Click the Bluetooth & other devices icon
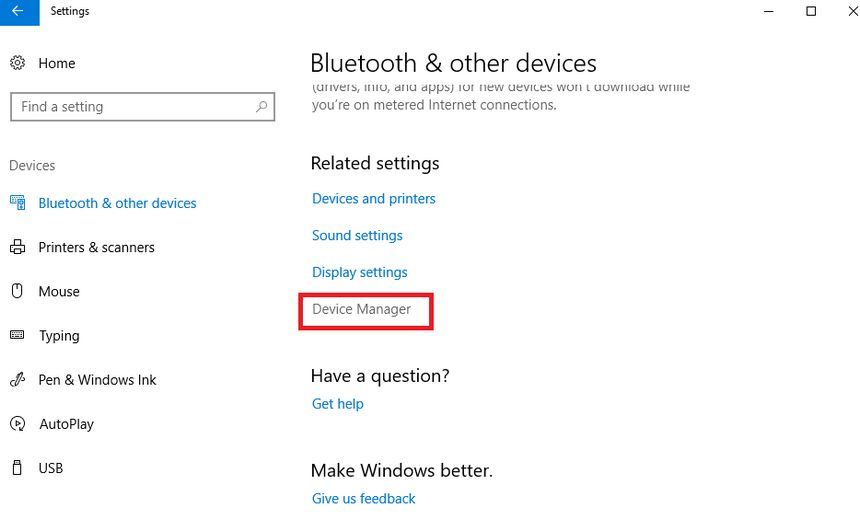 [17, 202]
